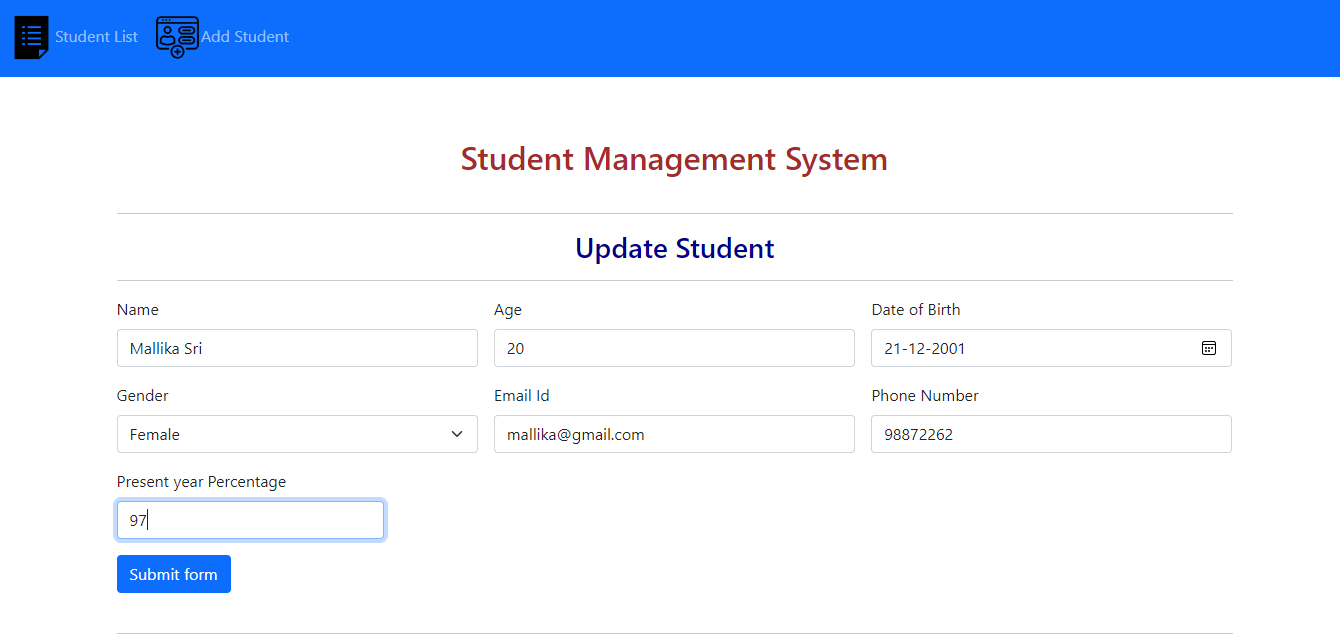1340x641 pixels.
Task: Click the Update Student heading
Action: 675,248
